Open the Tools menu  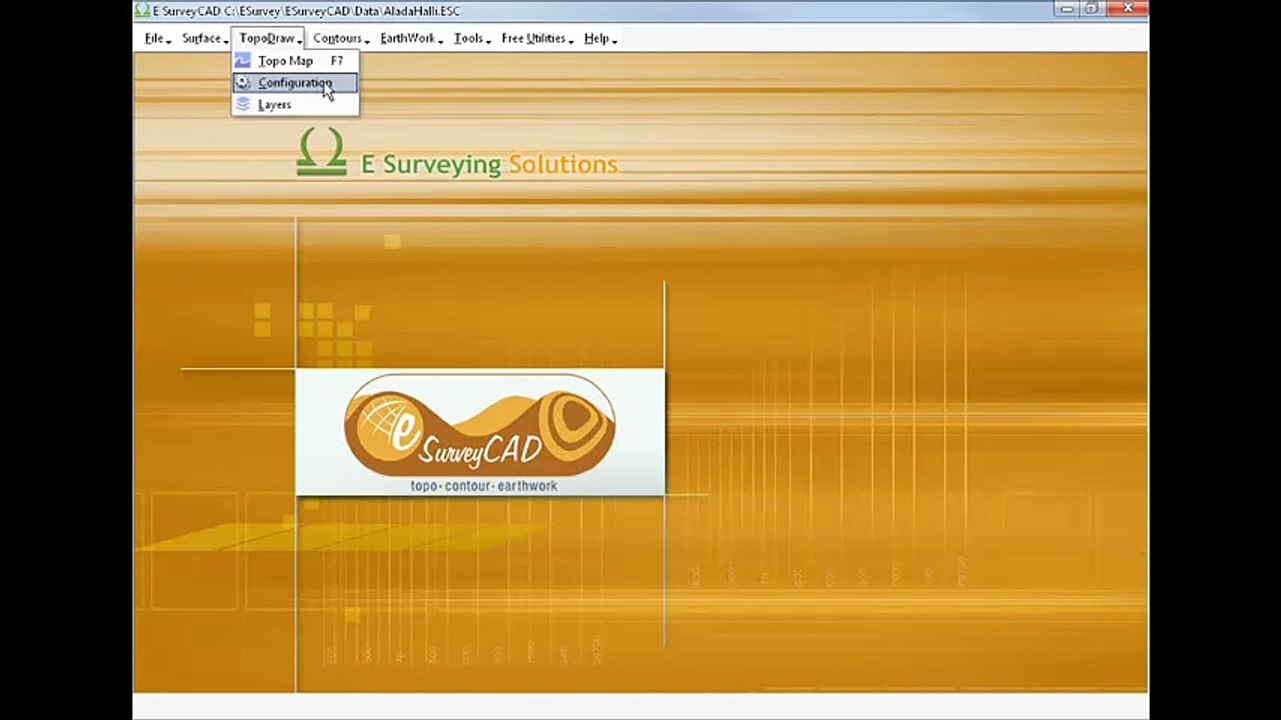(471, 38)
